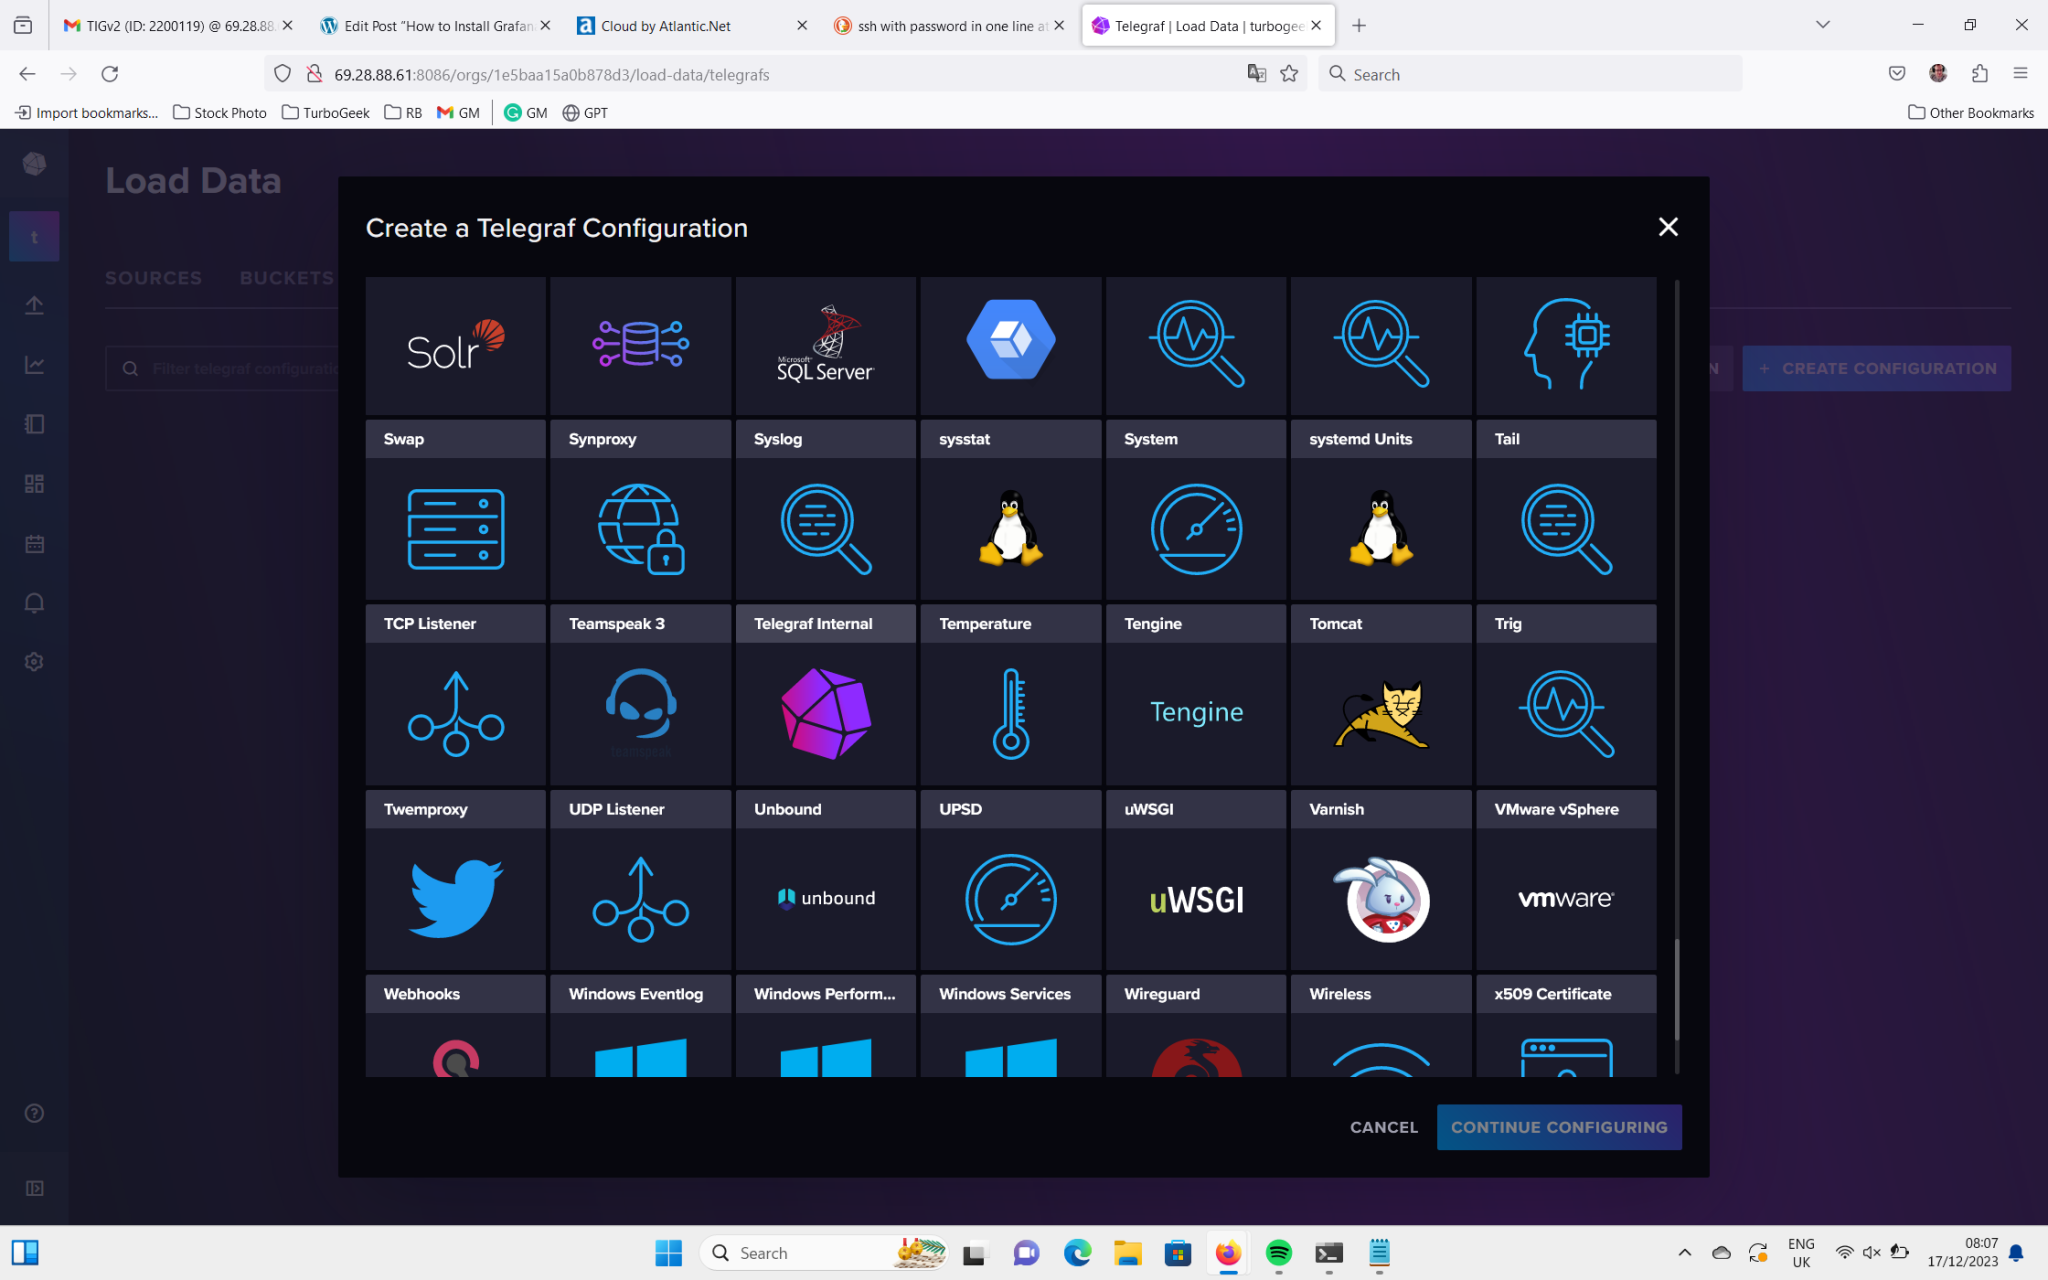Screen dimensions: 2048x1280
Task: Pick the Synproxy globe-and-lock icon
Action: click(640, 528)
